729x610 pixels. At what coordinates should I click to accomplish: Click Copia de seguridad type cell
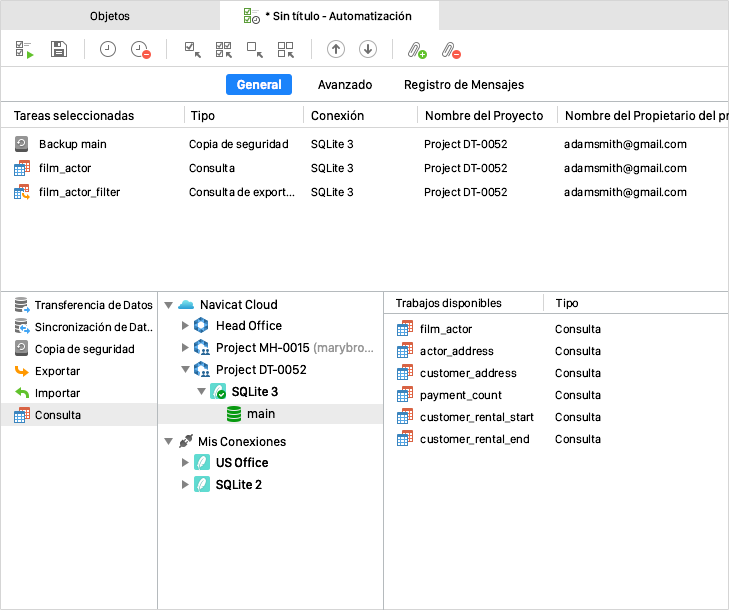(239, 144)
